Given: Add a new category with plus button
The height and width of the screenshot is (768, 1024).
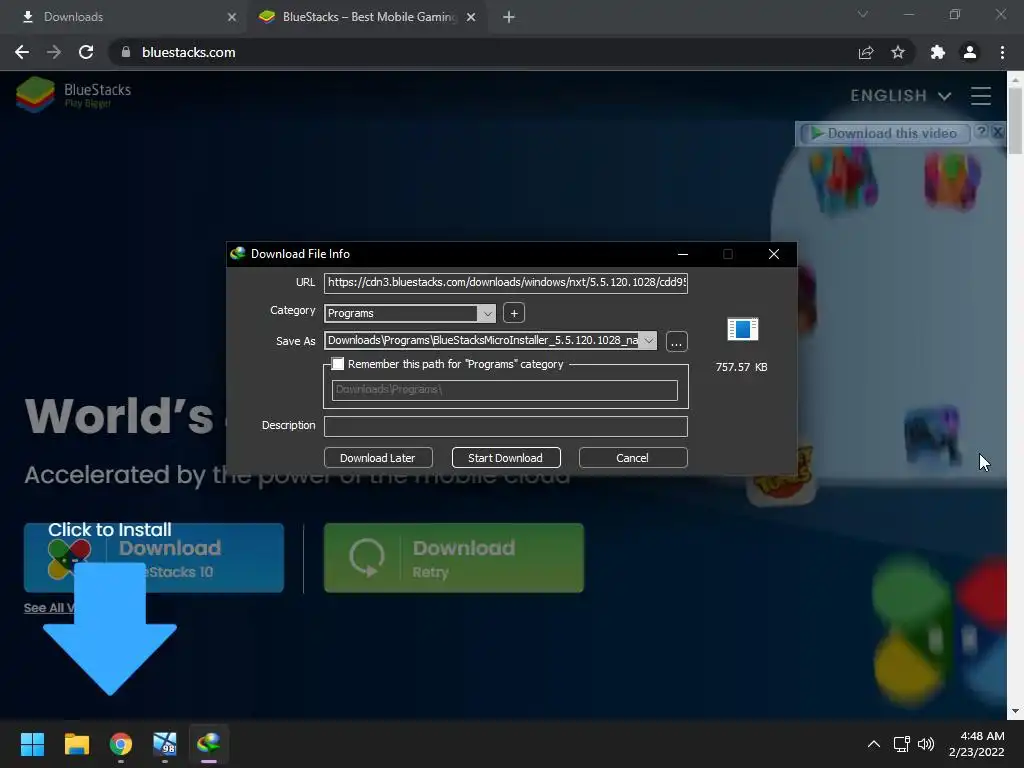Looking at the screenshot, I should [x=514, y=313].
